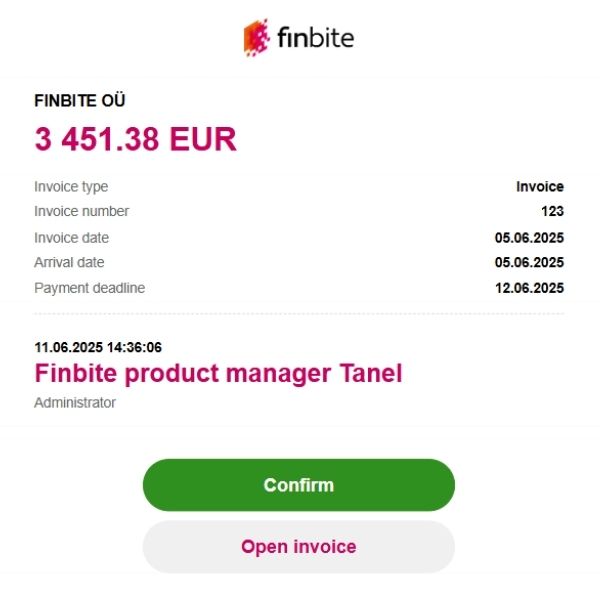Viewport: 600px width, 600px height.
Task: Click the Finbite wordmark in header
Action: point(315,39)
